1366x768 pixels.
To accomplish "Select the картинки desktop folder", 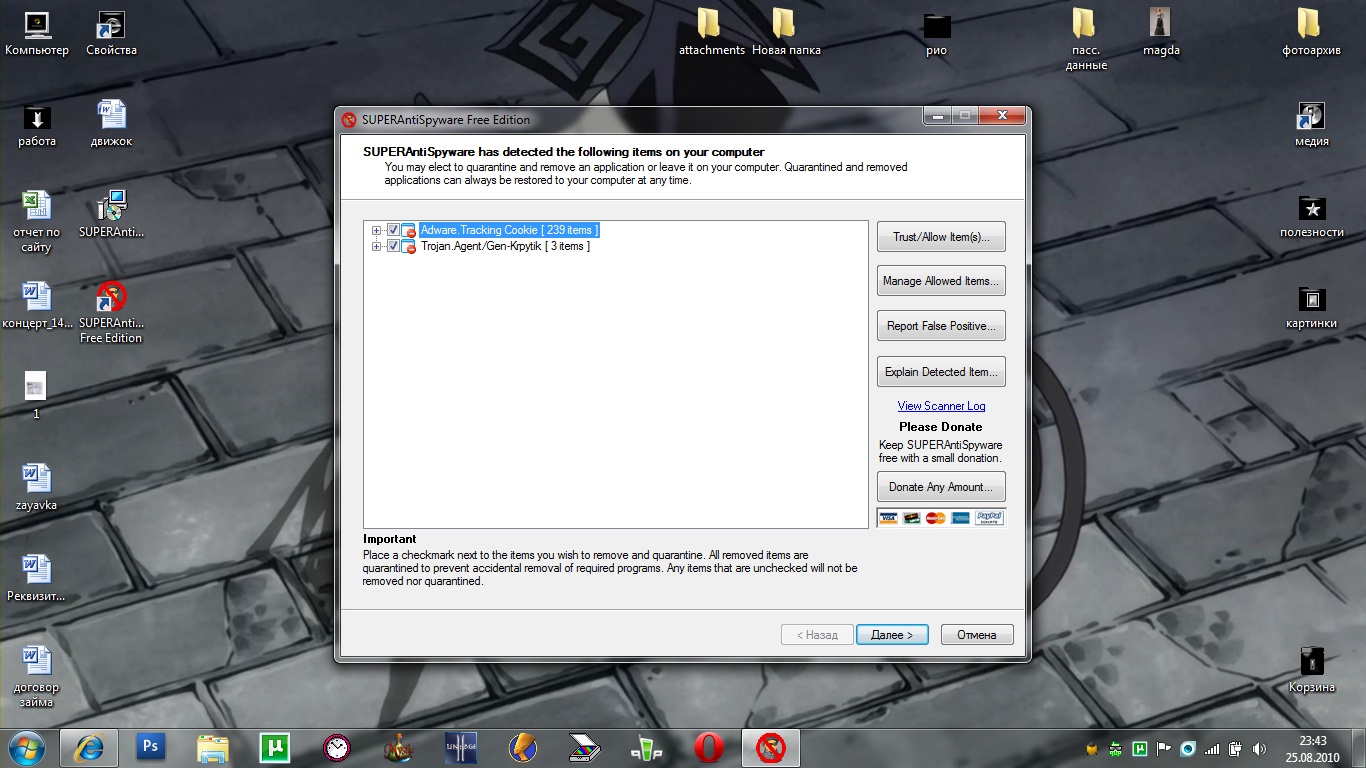I will click(1311, 307).
